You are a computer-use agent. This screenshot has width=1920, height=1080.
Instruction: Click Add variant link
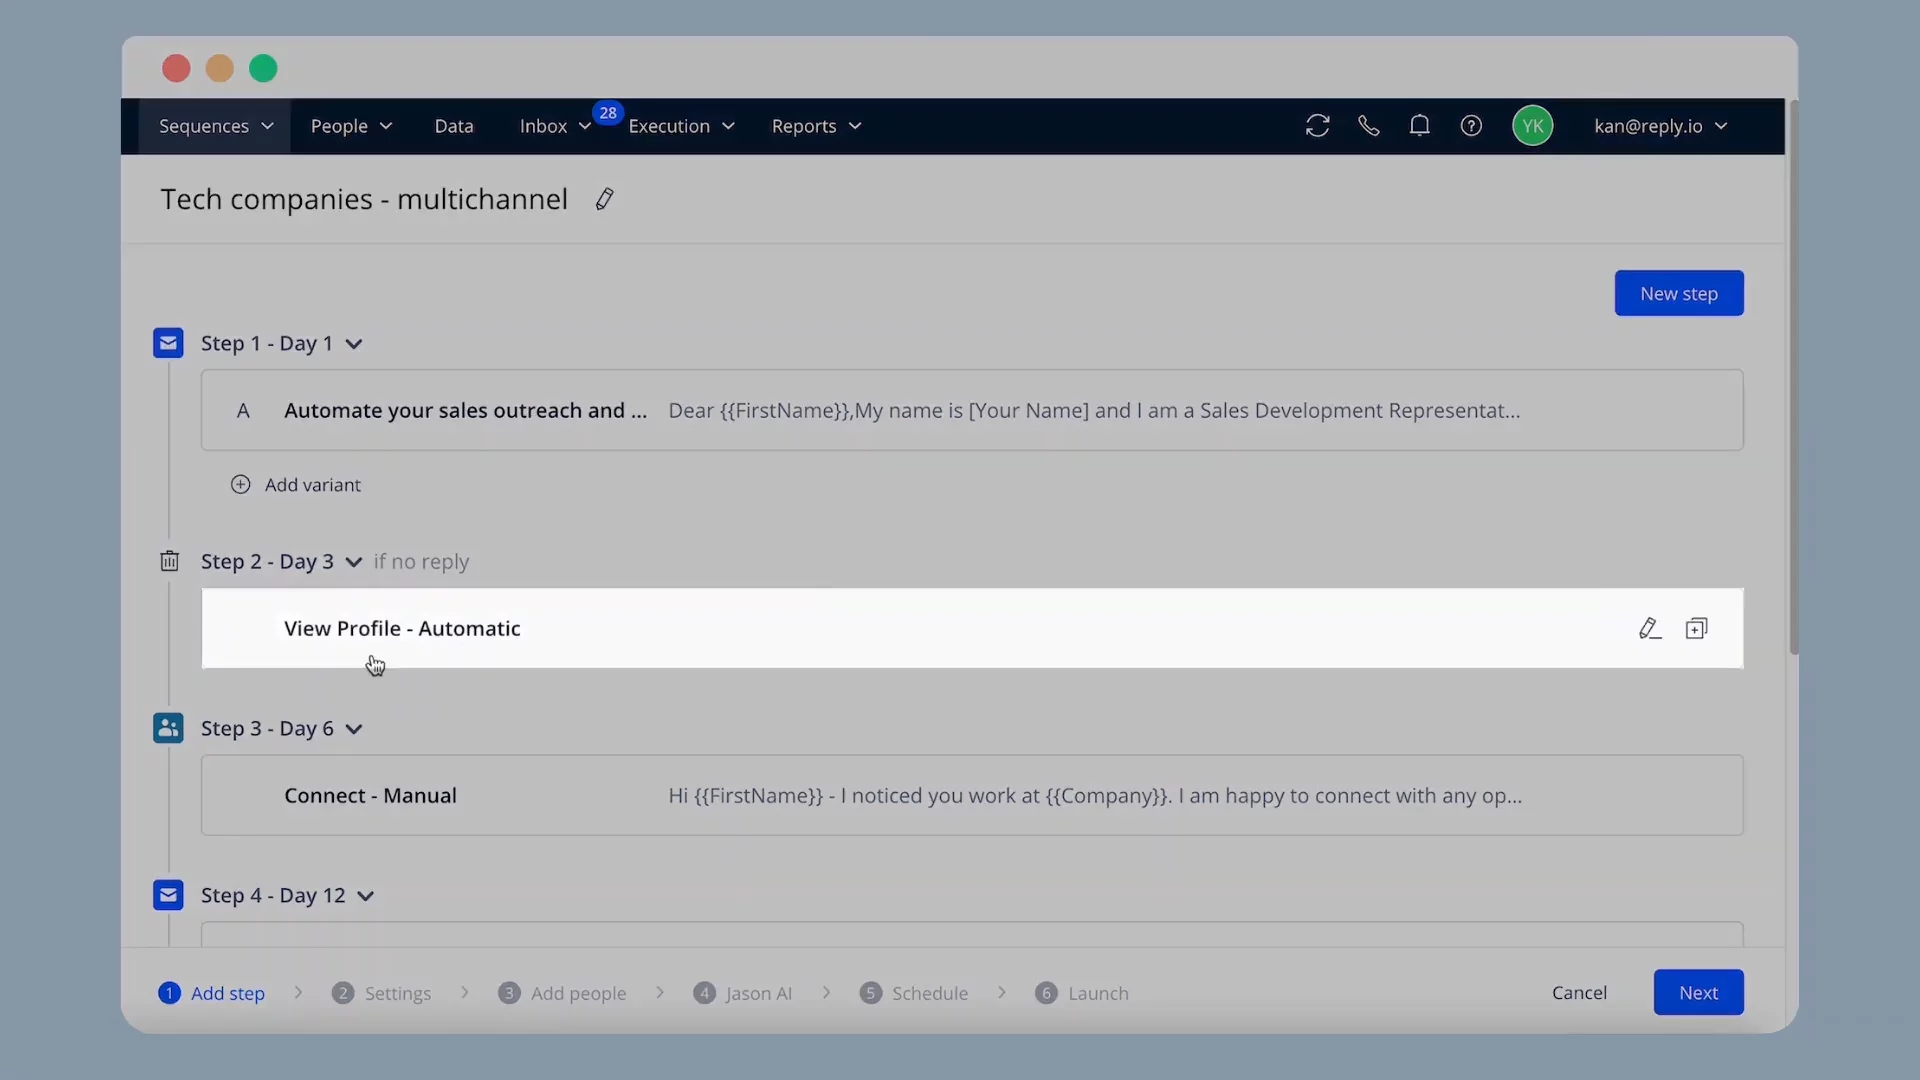tap(296, 485)
